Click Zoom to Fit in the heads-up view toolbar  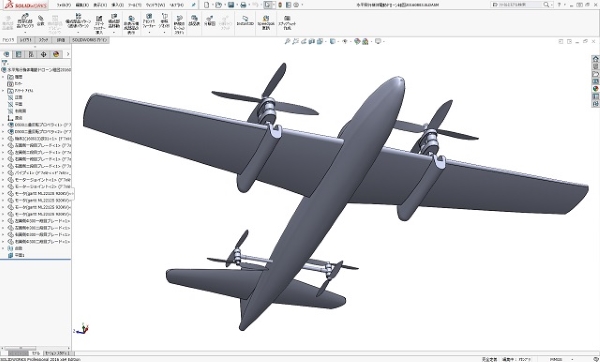[287, 41]
